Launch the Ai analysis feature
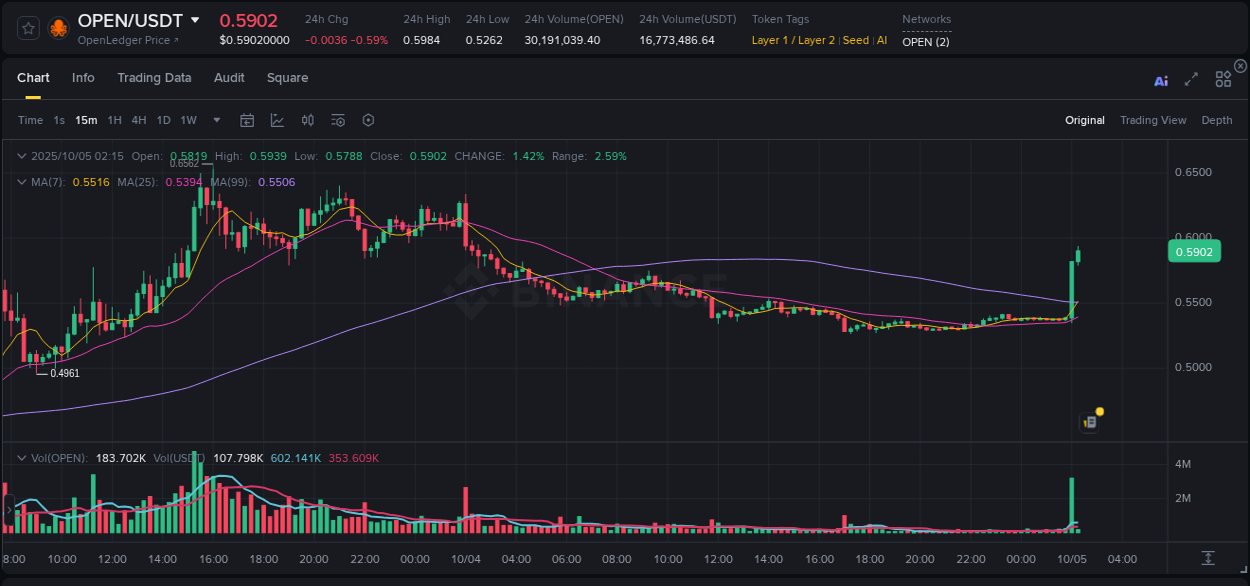The width and height of the screenshot is (1250, 586). coord(1160,80)
